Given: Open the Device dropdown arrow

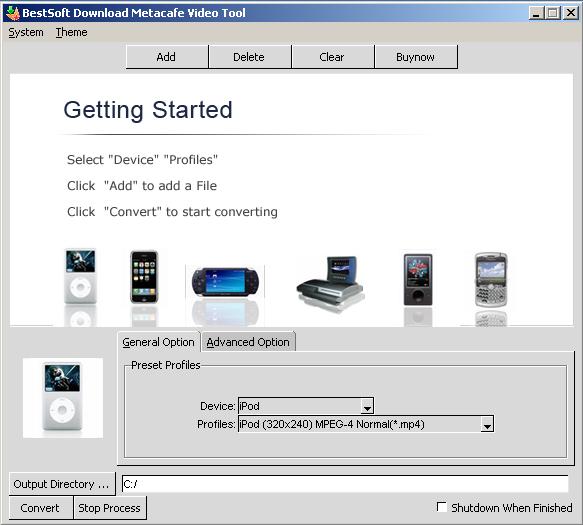Looking at the screenshot, I should [x=367, y=406].
